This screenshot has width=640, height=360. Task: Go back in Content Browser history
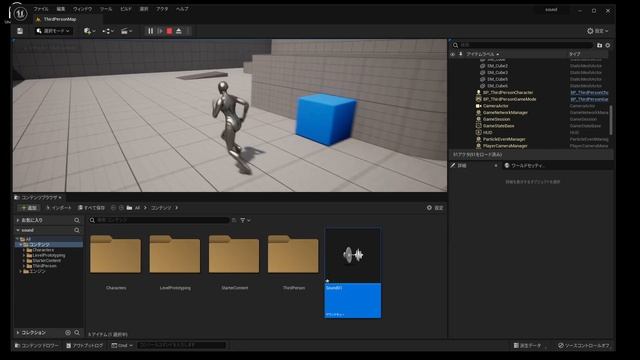(113, 208)
